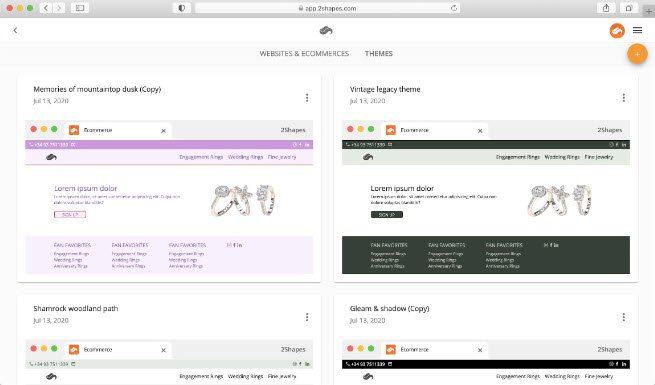The image size is (655, 385).
Task: Open options for Shamrock woodland path
Action: [x=307, y=317]
